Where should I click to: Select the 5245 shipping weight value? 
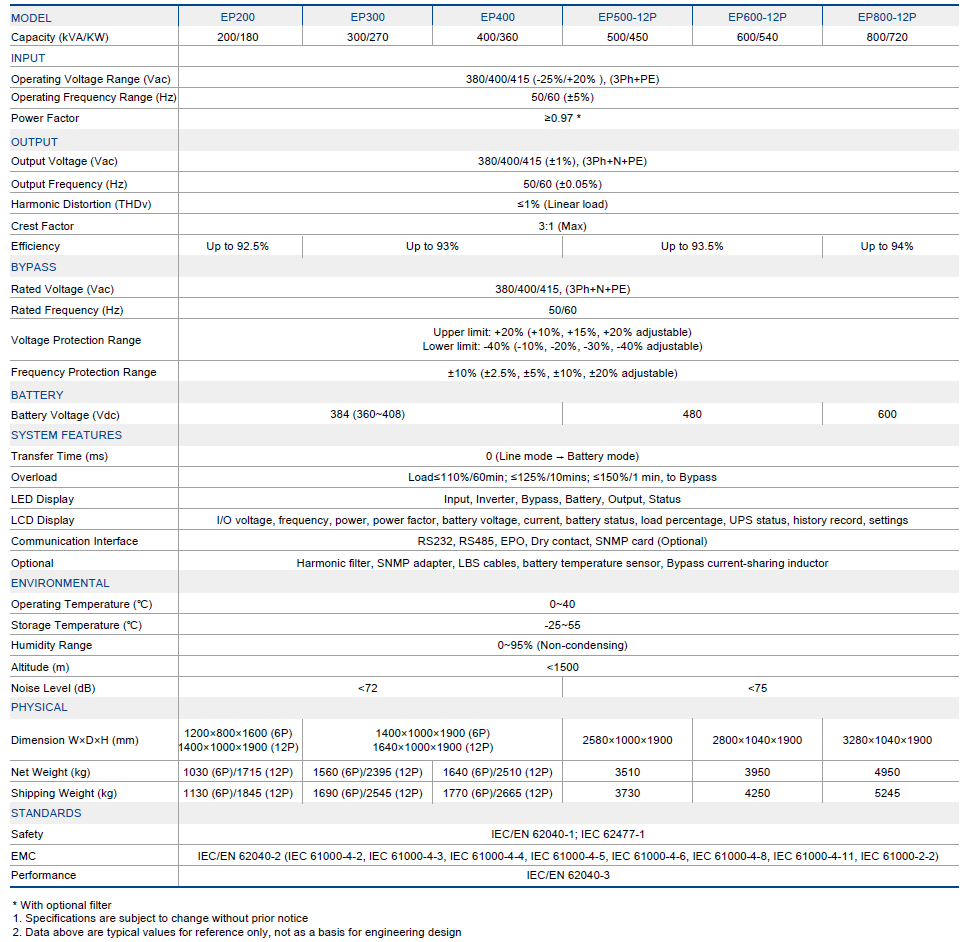[x=887, y=793]
